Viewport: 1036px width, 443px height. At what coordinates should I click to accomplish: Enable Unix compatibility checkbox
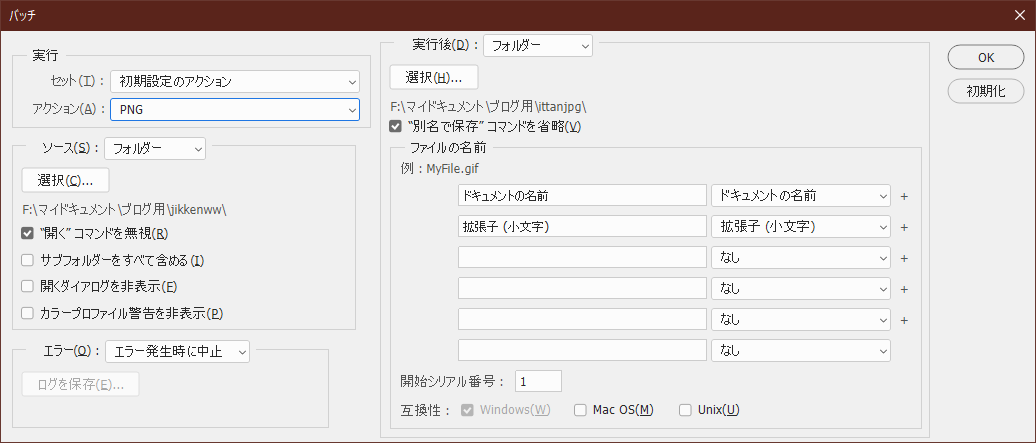point(685,410)
